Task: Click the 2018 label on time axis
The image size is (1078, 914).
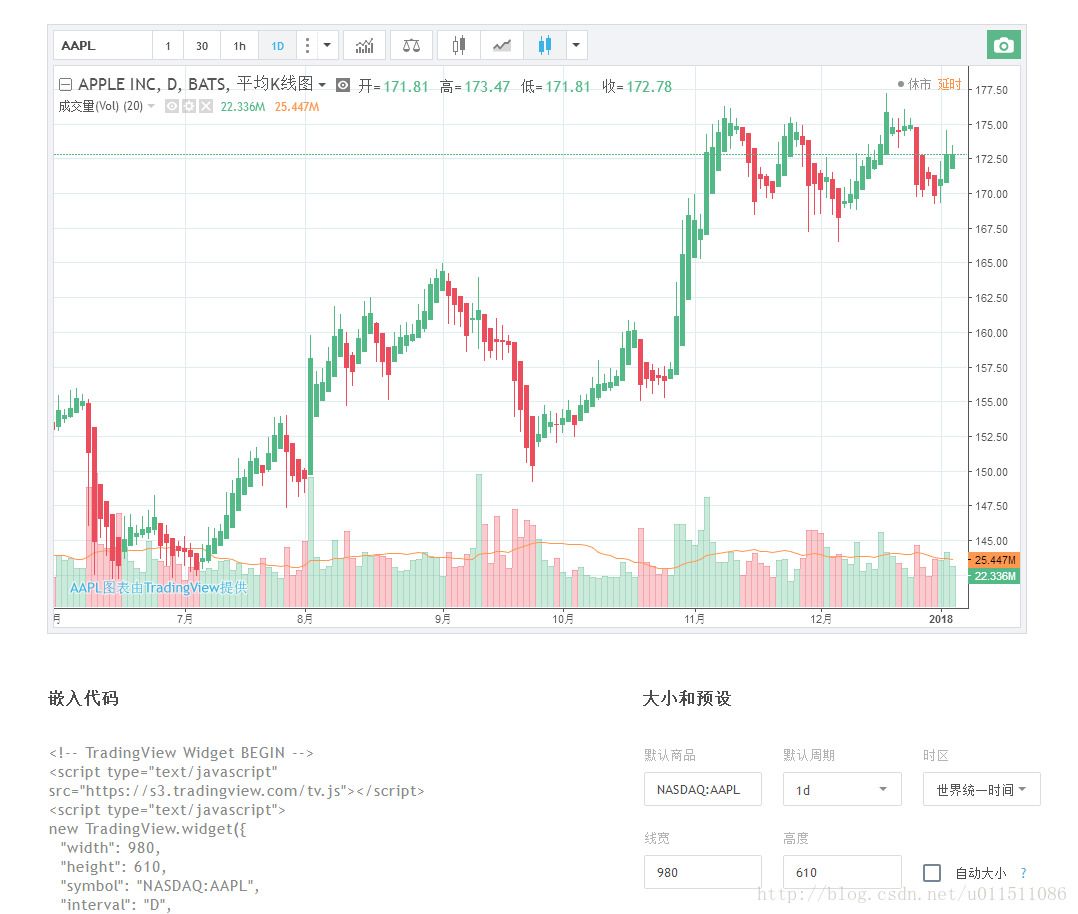Action: pos(940,619)
